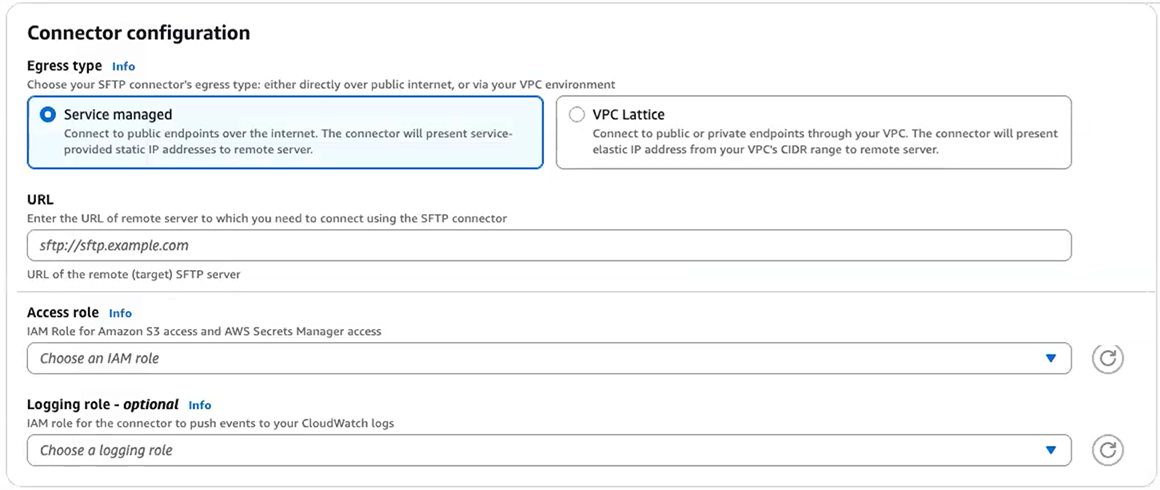Image resolution: width=1160 pixels, height=490 pixels.
Task: Click the URL field label
Action: (x=40, y=199)
